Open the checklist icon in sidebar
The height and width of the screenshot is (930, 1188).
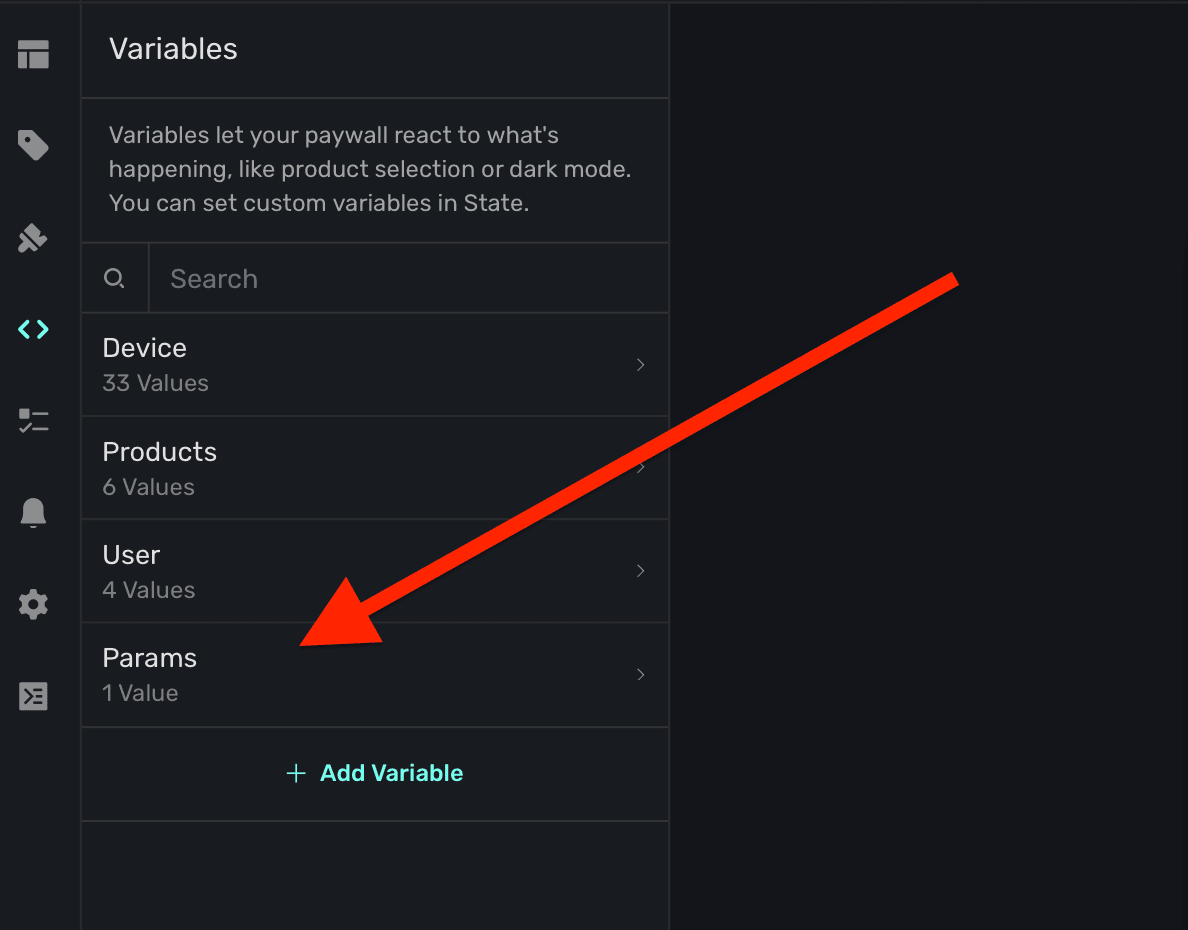33,421
